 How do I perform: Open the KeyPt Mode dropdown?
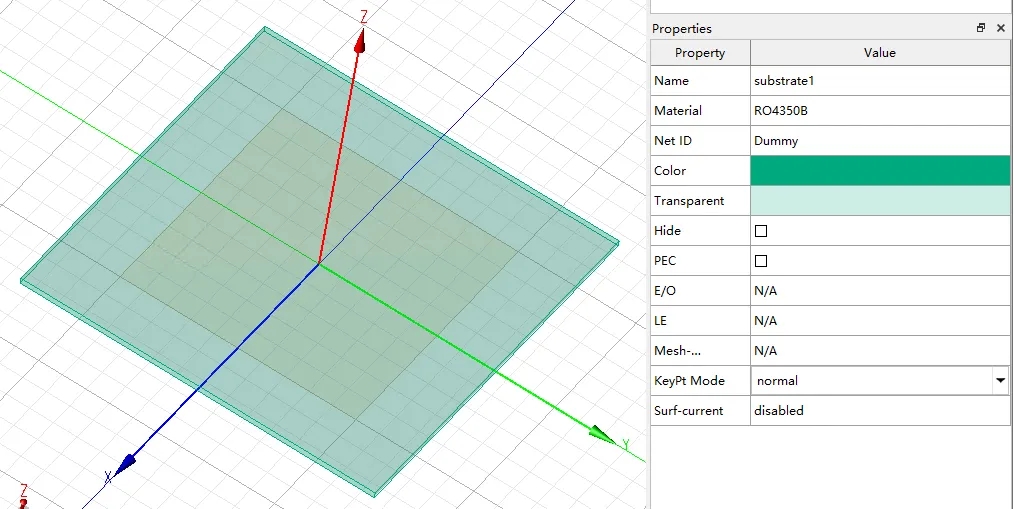pyautogui.click(x=999, y=381)
